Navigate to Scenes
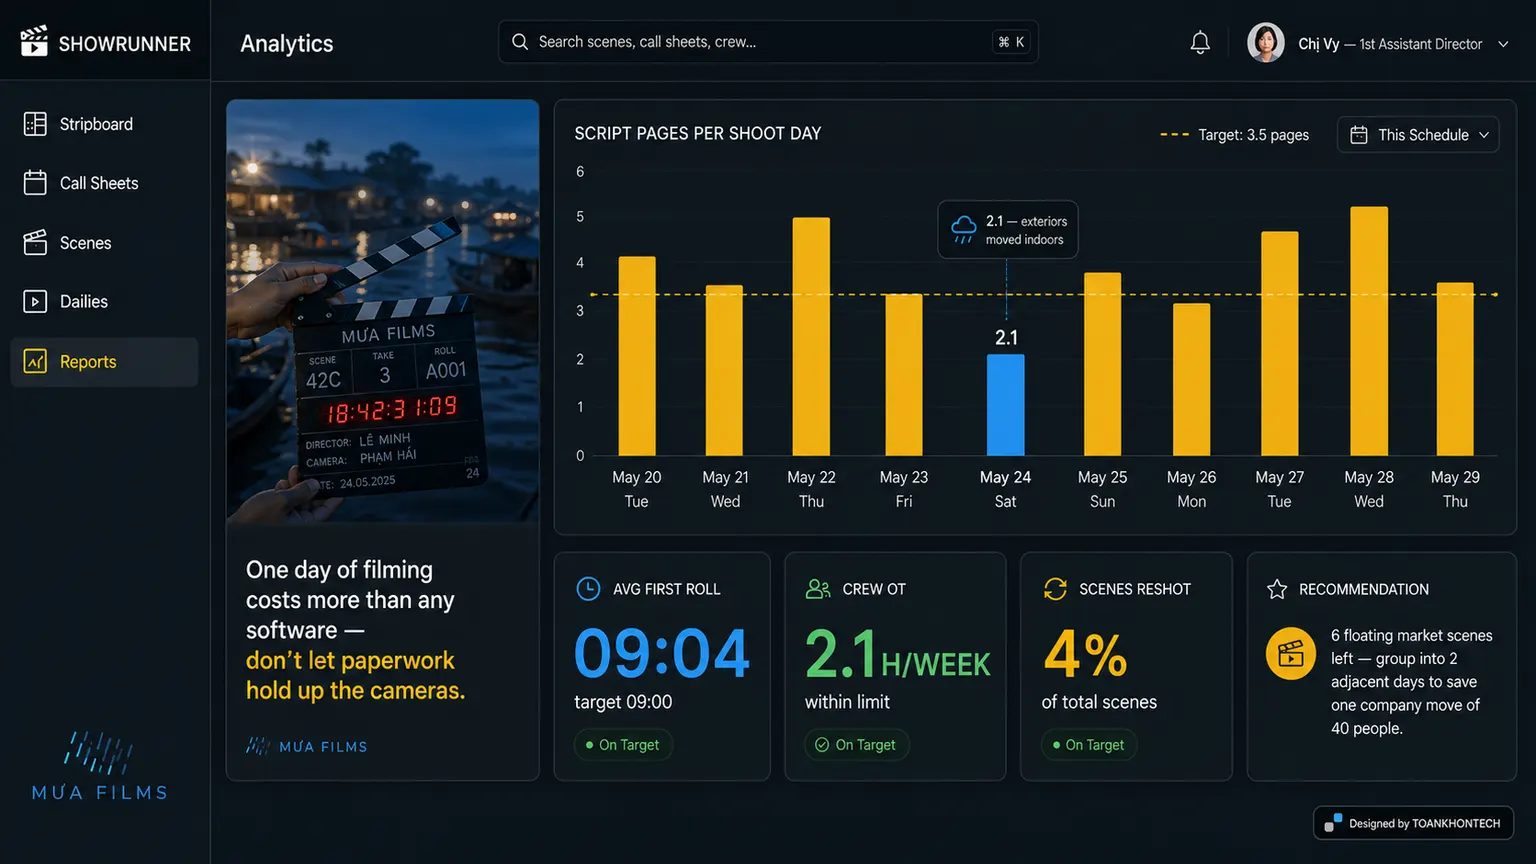Image resolution: width=1536 pixels, height=864 pixels. (104, 243)
